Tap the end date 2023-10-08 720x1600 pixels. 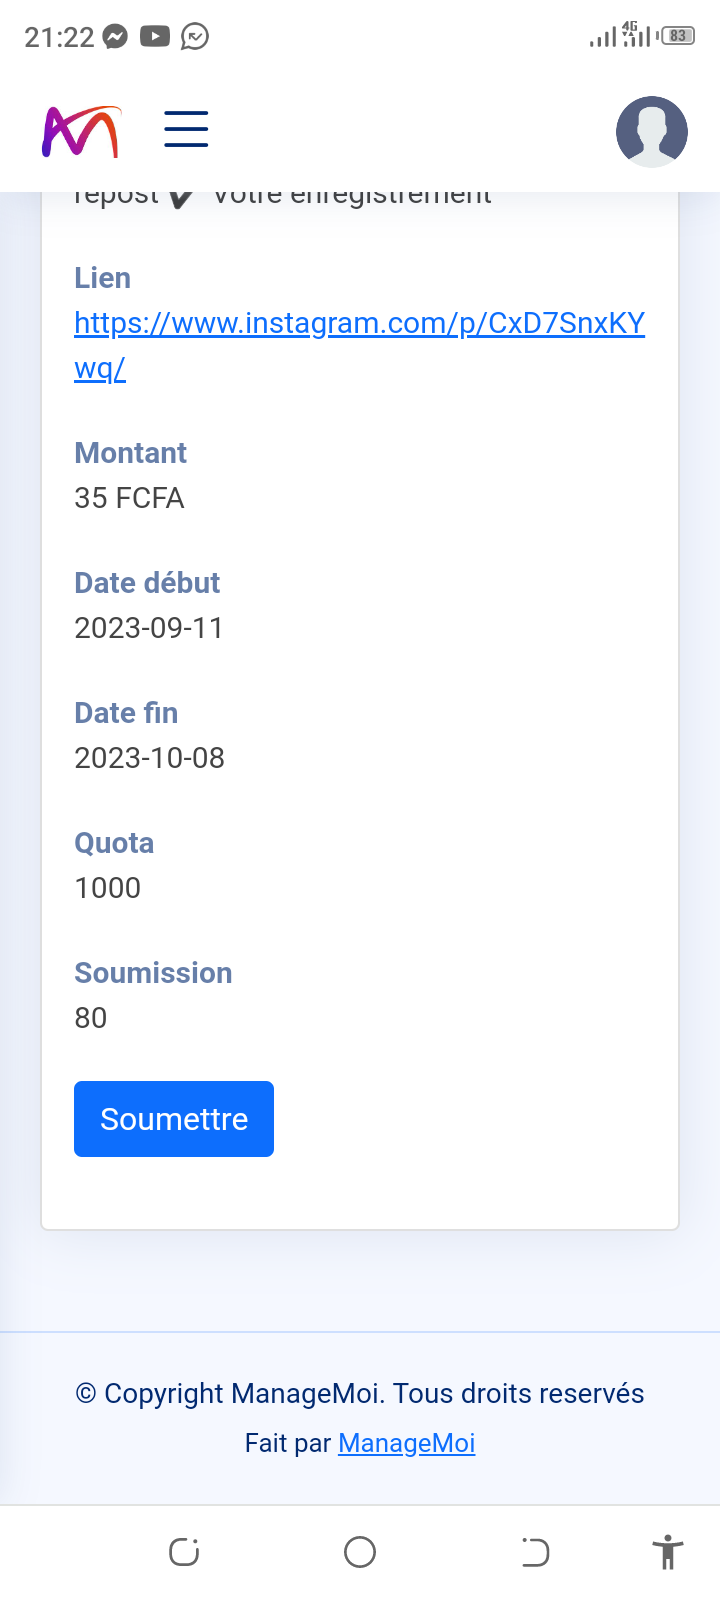[x=149, y=758]
